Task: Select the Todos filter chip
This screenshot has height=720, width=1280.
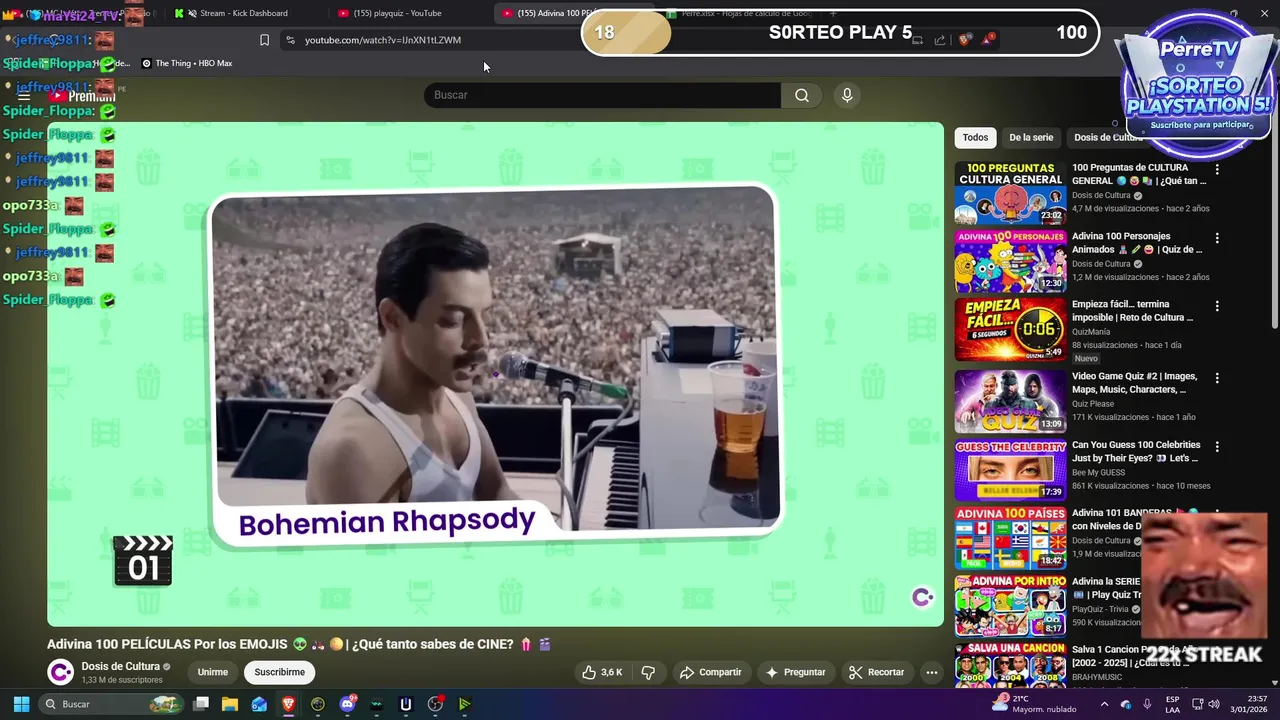Action: [x=975, y=137]
